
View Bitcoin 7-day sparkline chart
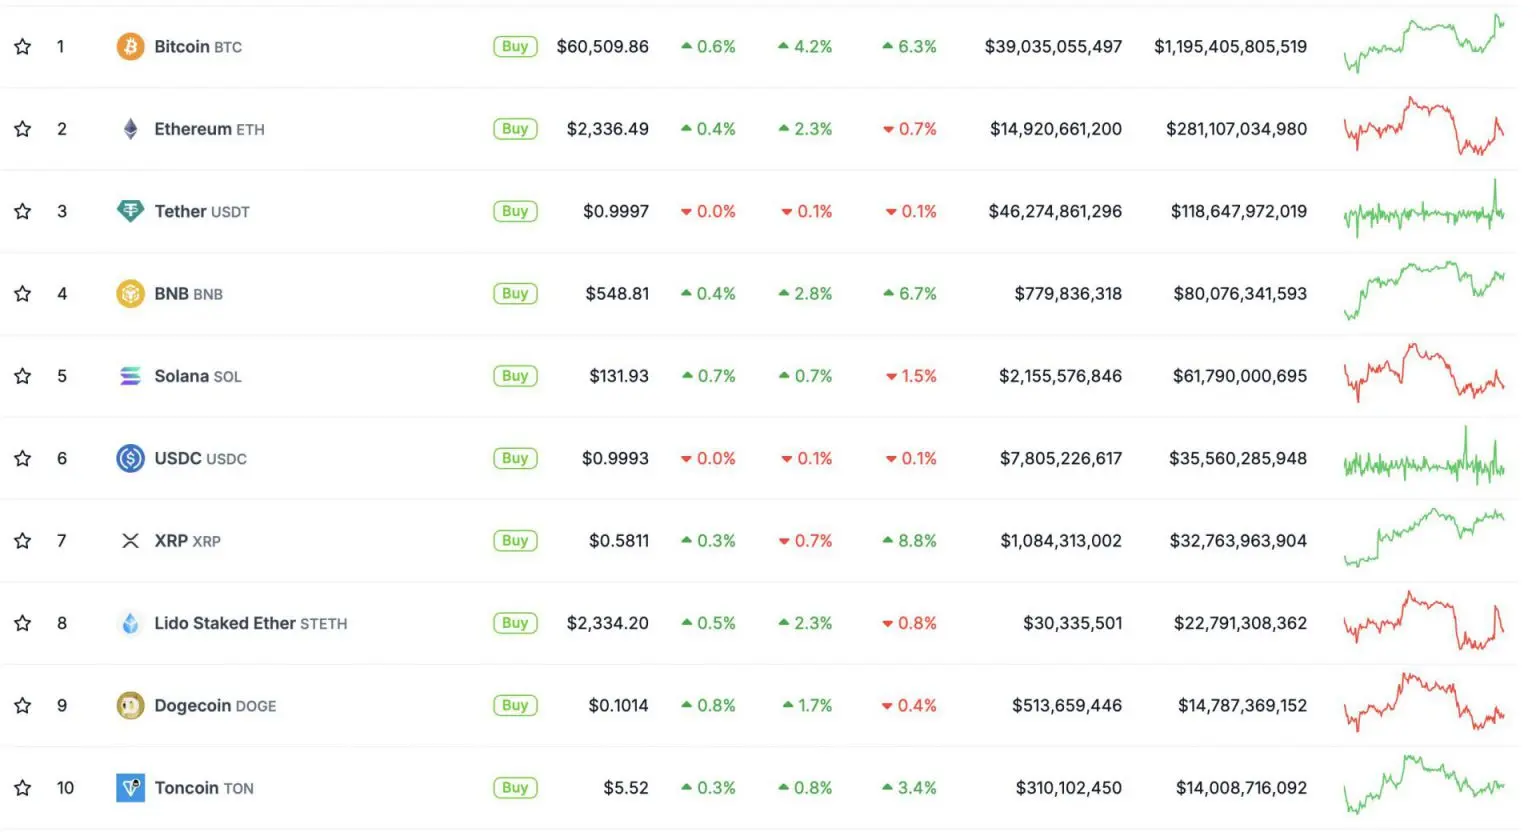pos(1424,44)
